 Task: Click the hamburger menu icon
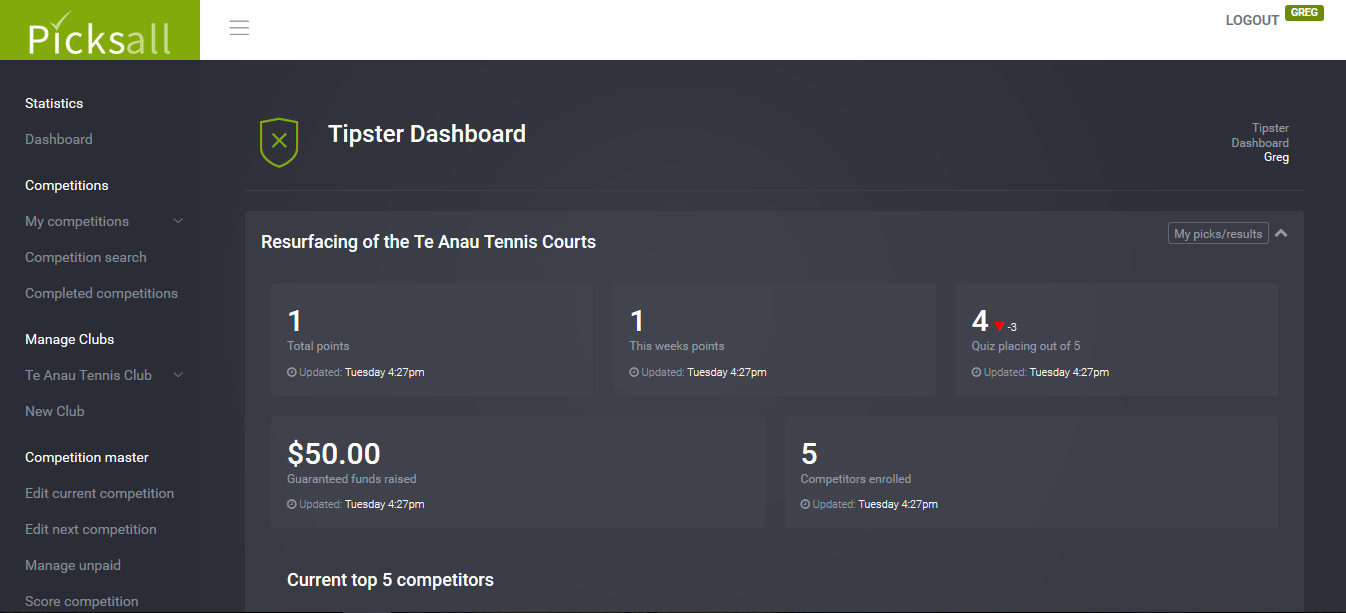click(x=239, y=28)
